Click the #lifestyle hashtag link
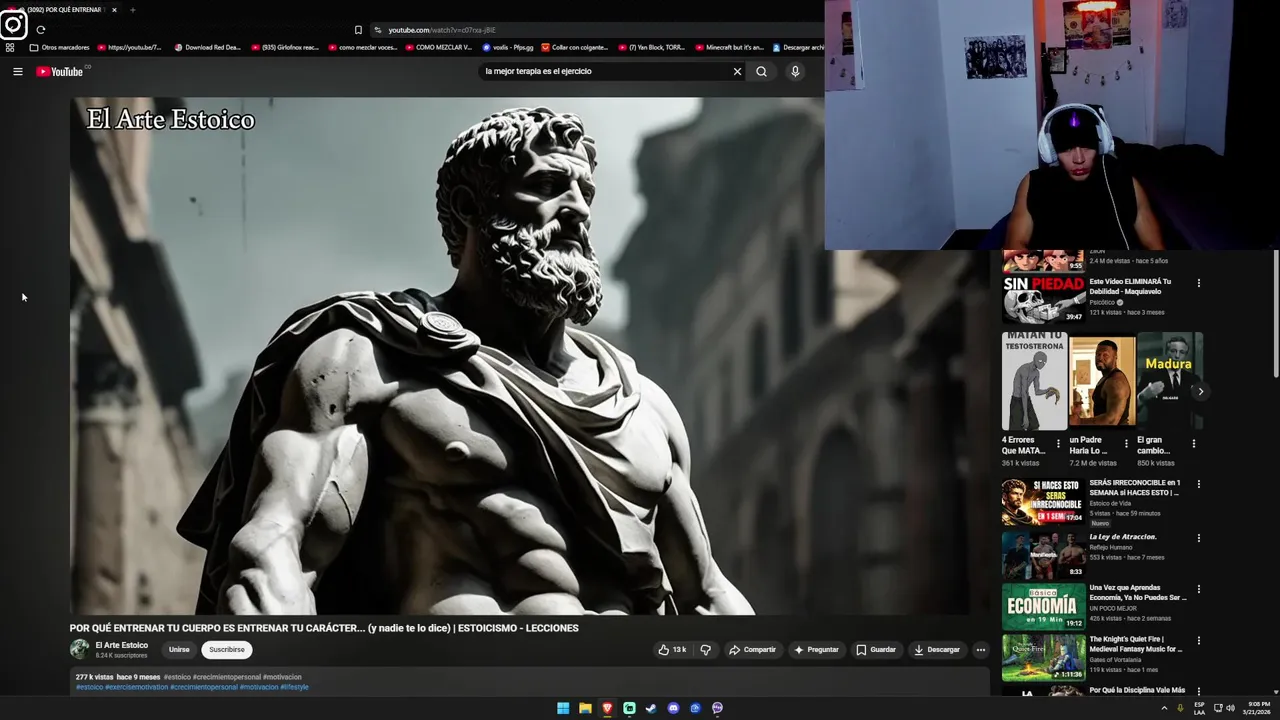Image resolution: width=1280 pixels, height=720 pixels. 294,687
